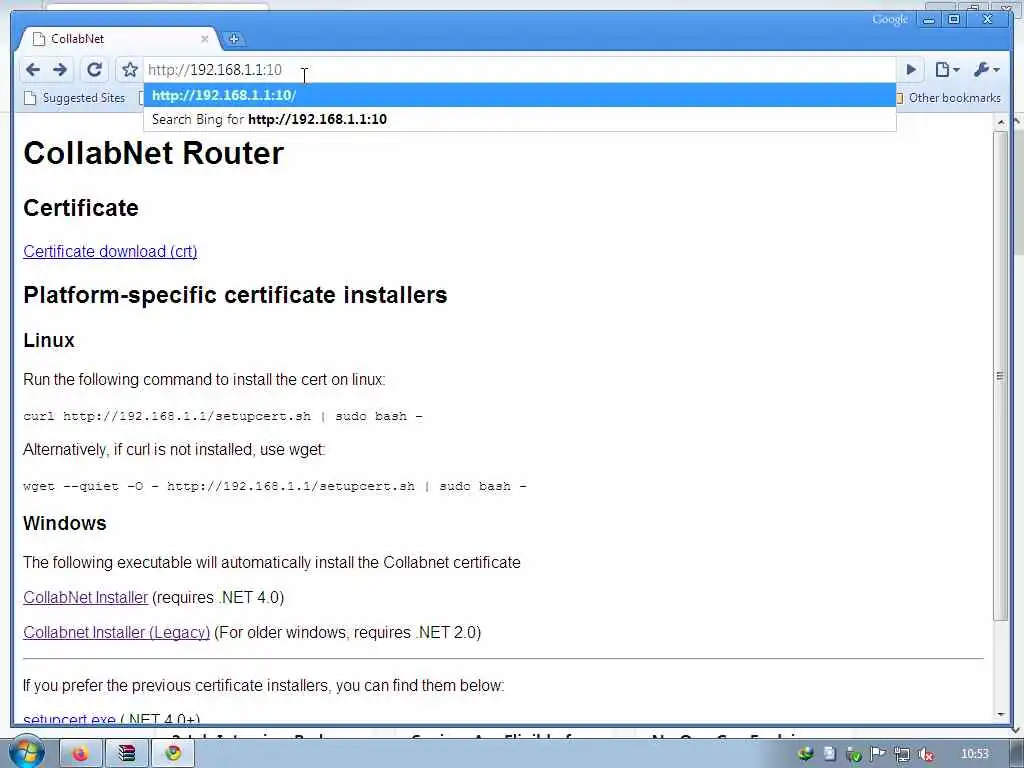The height and width of the screenshot is (768, 1024).
Task: Open the page menu icon
Action: (x=946, y=69)
